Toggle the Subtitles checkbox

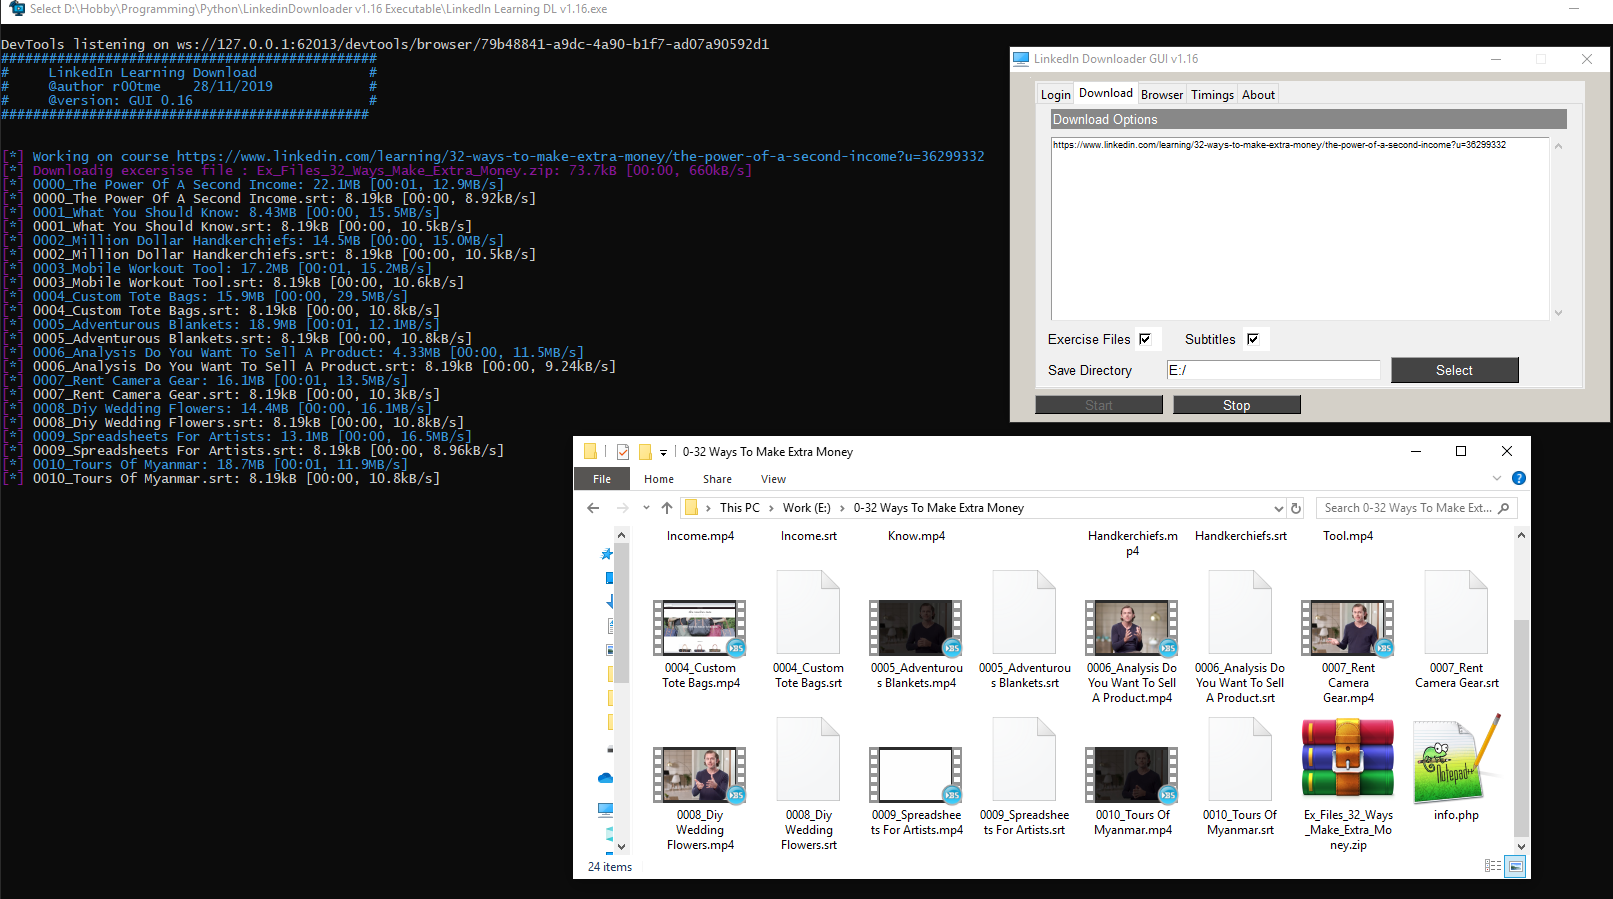point(1252,339)
